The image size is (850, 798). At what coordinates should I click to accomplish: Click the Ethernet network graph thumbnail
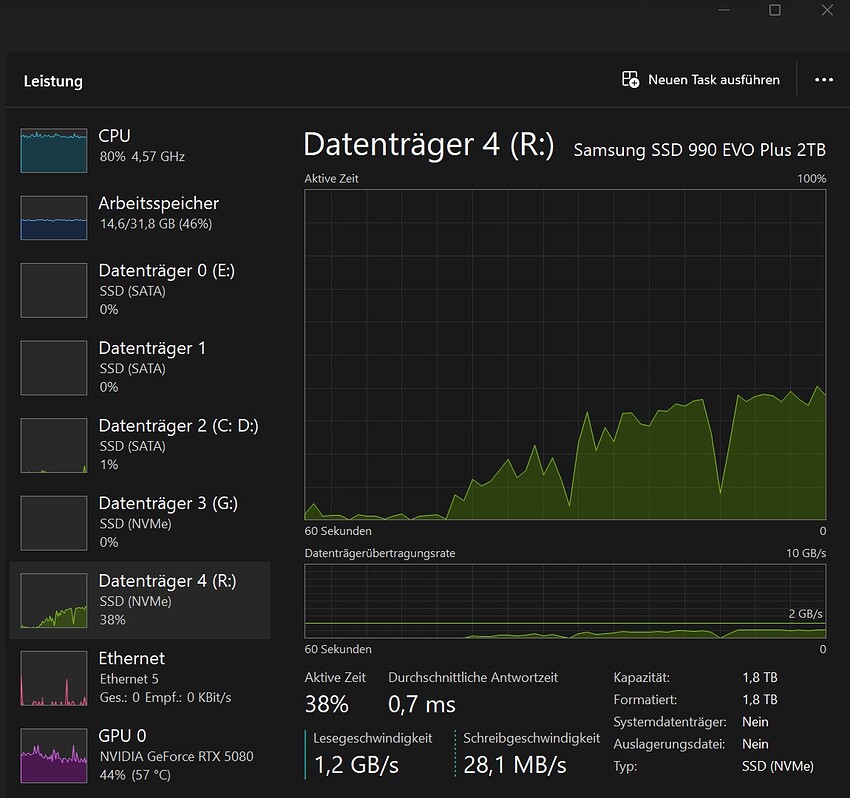[x=54, y=677]
